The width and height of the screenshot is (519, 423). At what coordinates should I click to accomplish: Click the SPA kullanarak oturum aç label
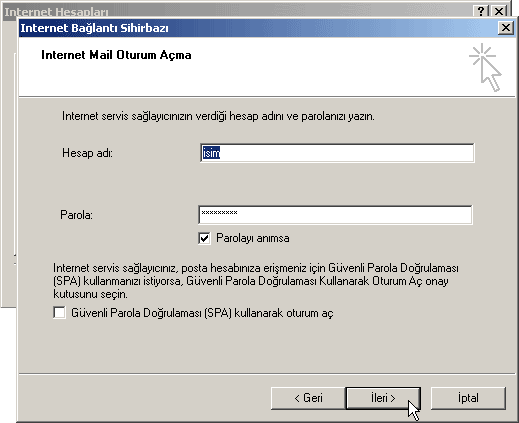pyautogui.click(x=202, y=313)
